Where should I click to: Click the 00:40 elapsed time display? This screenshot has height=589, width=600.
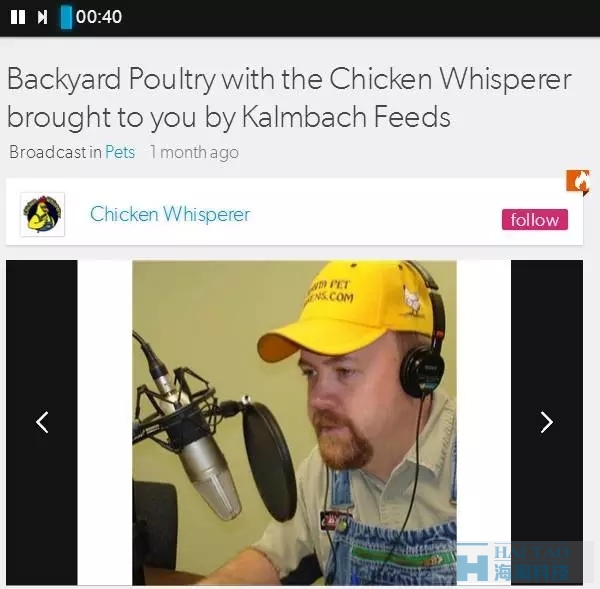click(99, 17)
